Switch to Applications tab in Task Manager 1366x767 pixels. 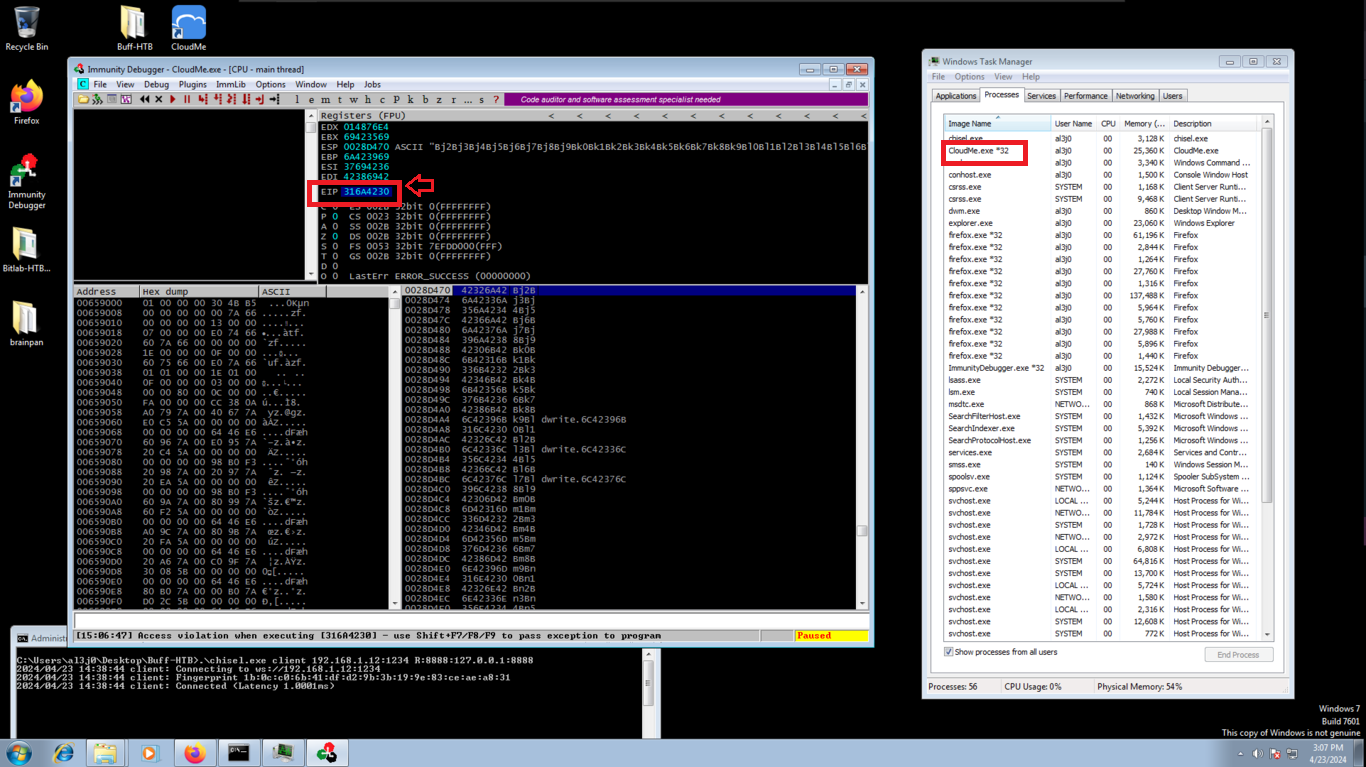tap(956, 96)
